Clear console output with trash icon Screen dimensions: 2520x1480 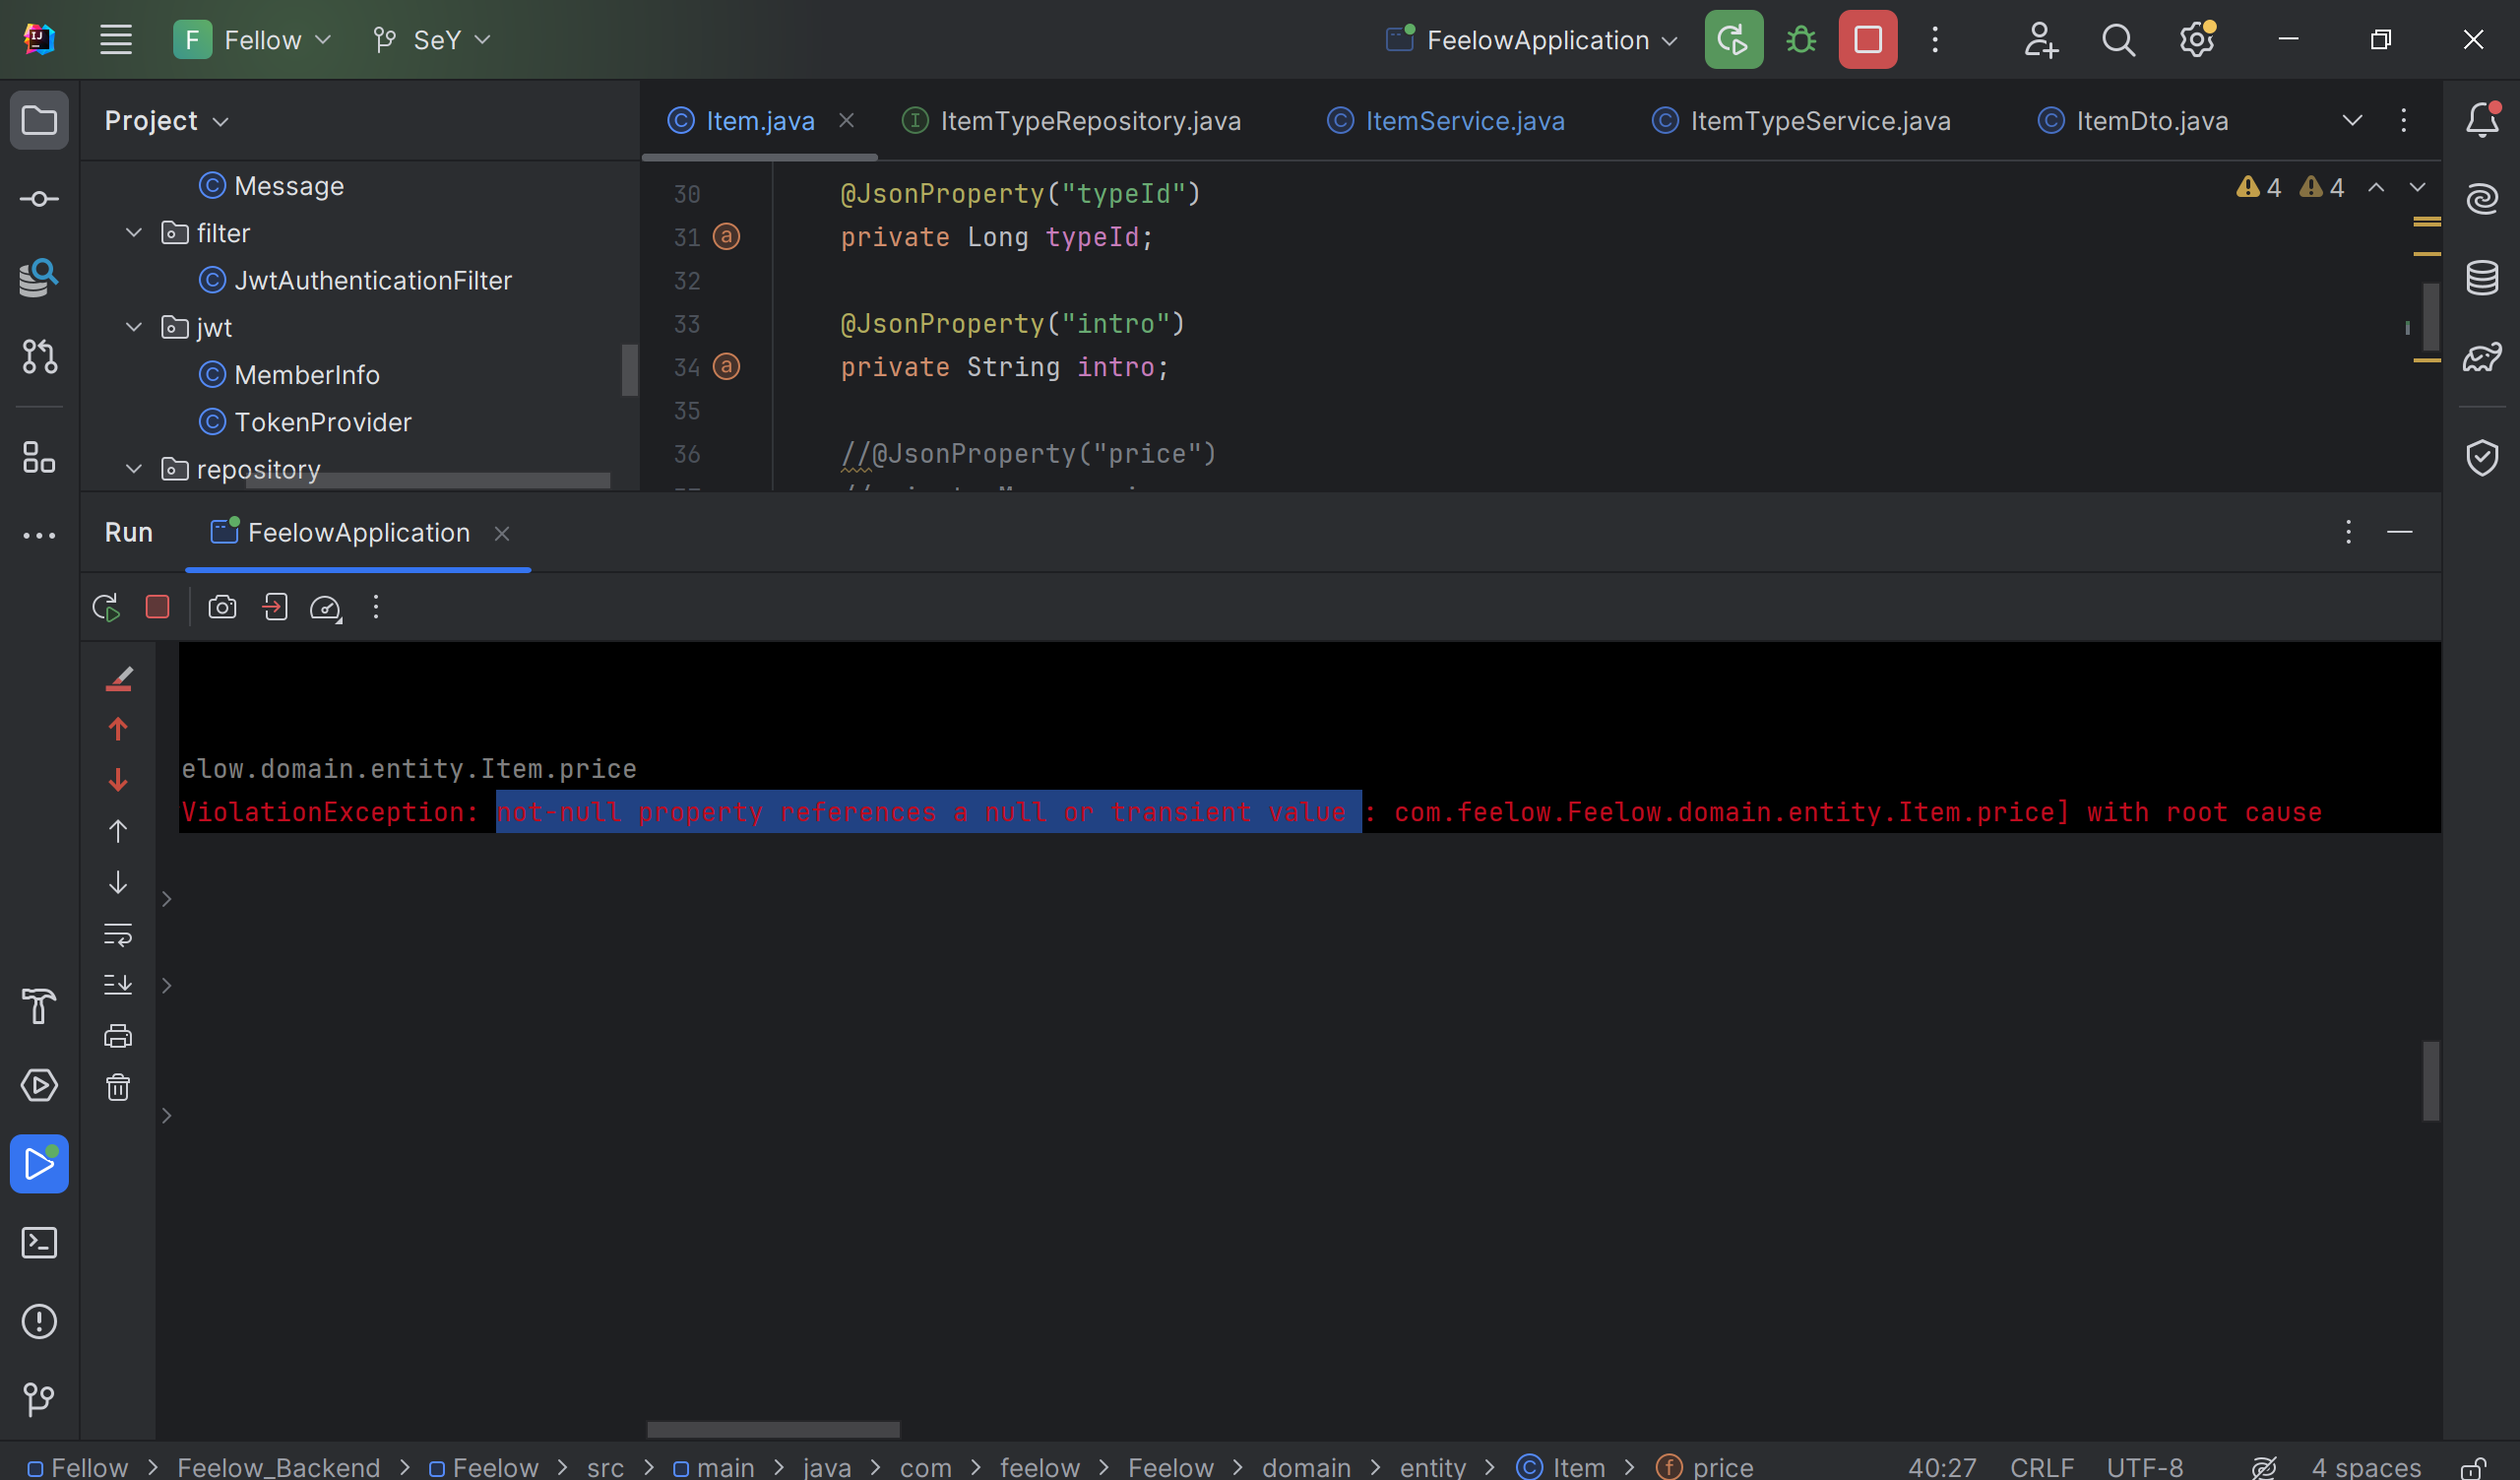pyautogui.click(x=118, y=1087)
